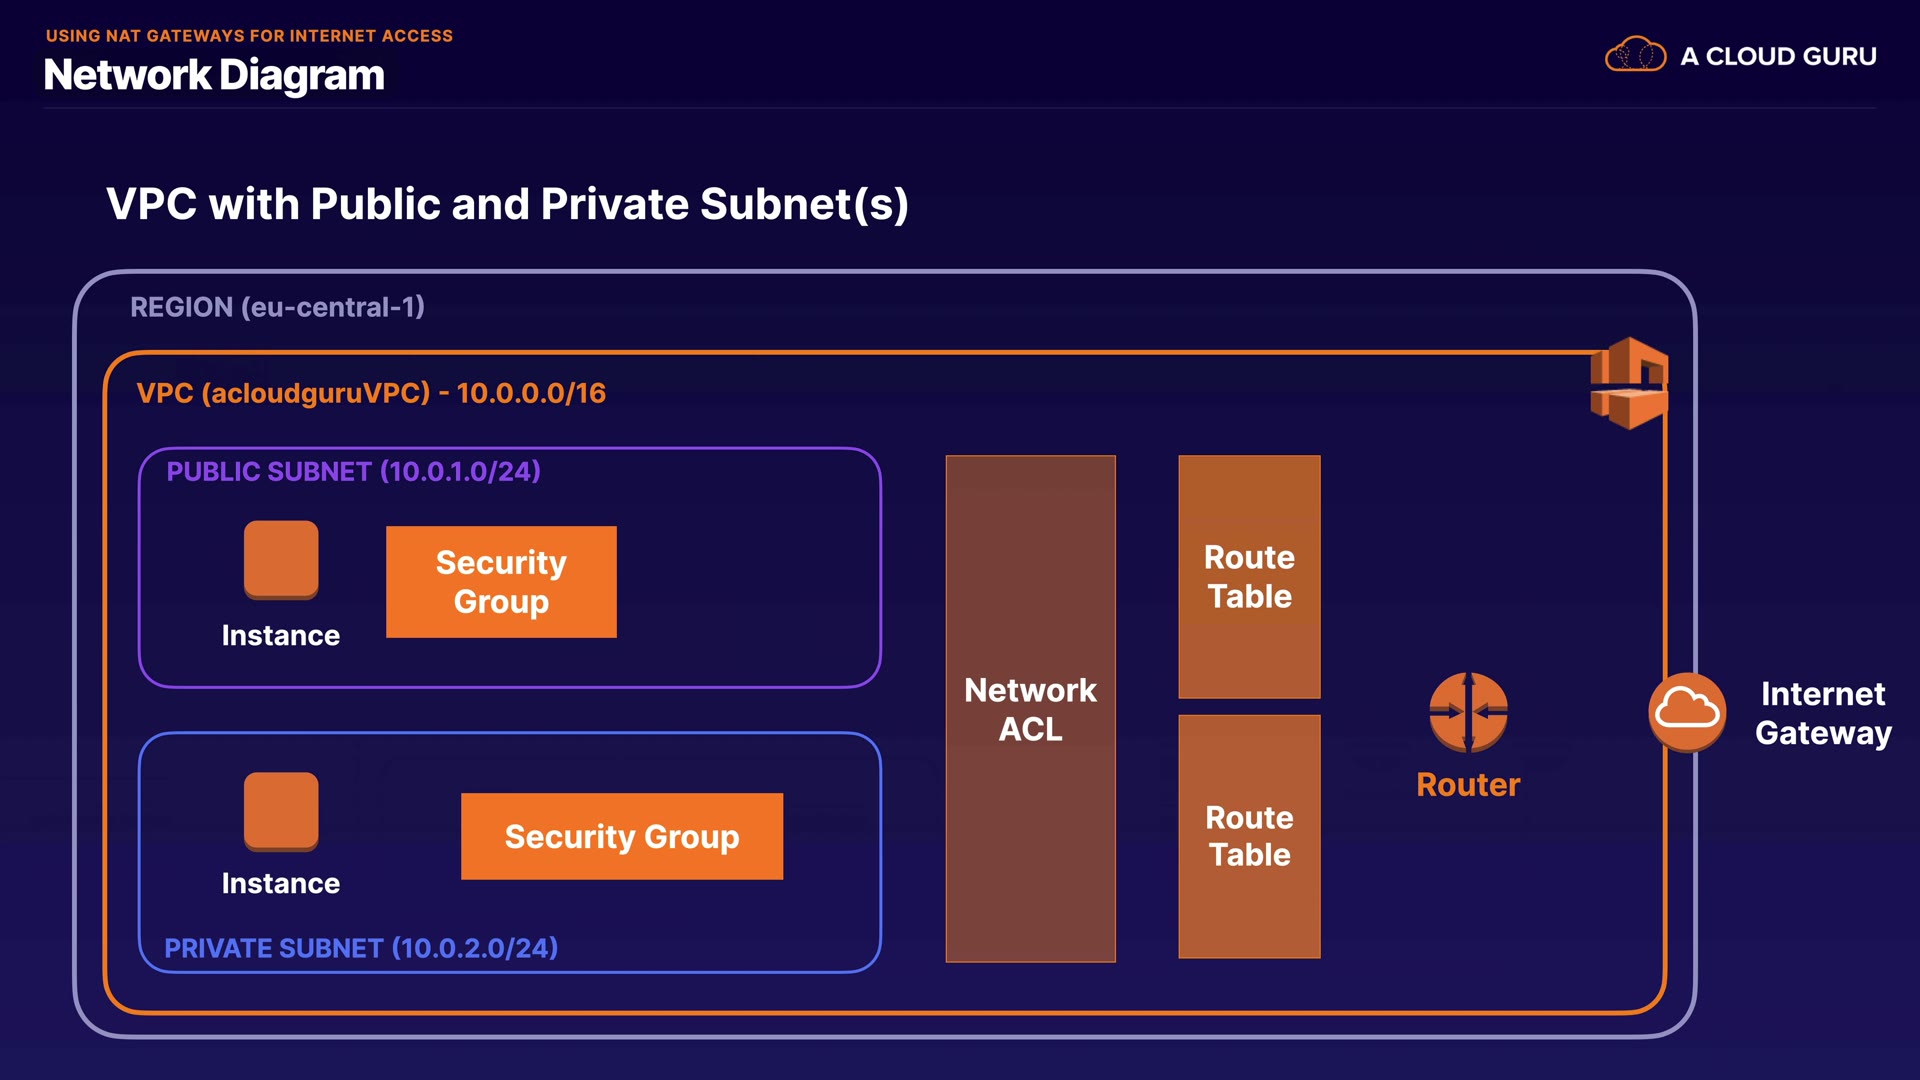This screenshot has width=1920, height=1080.
Task: Click the upper Route Table block
Action: pos(1249,577)
